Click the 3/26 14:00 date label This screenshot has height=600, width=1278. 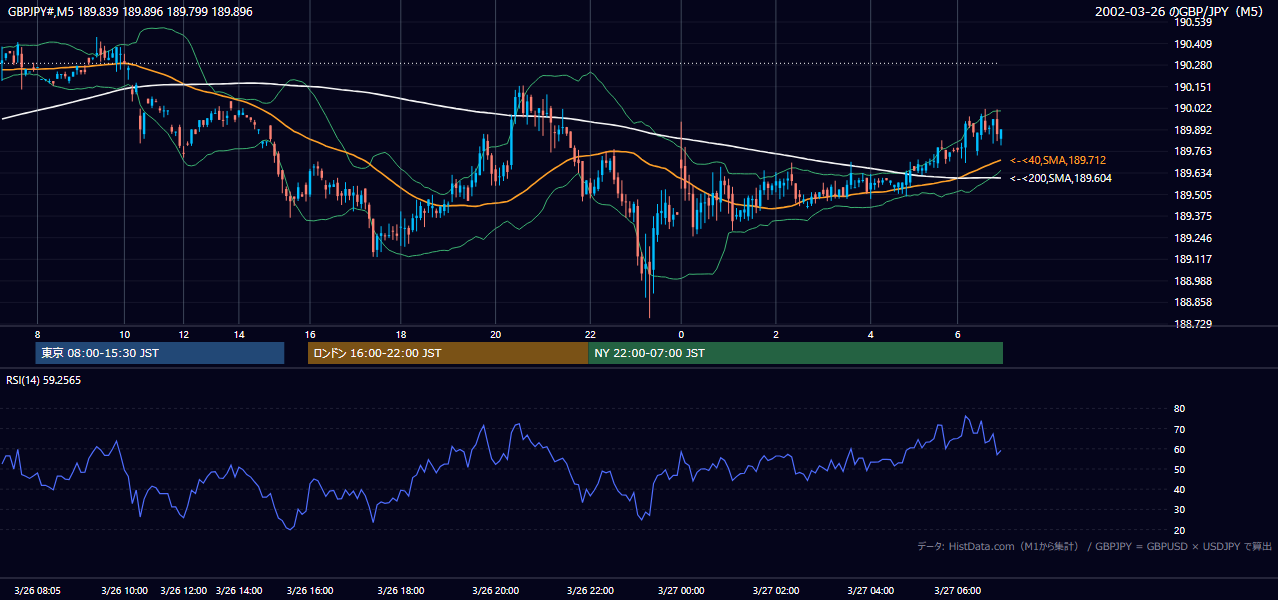240,591
